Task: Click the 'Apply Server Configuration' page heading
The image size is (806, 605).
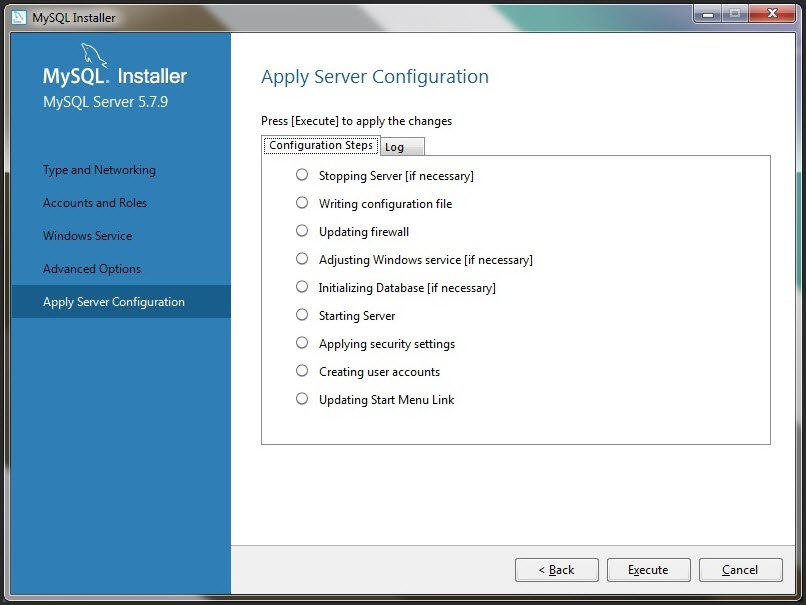Action: (x=375, y=77)
